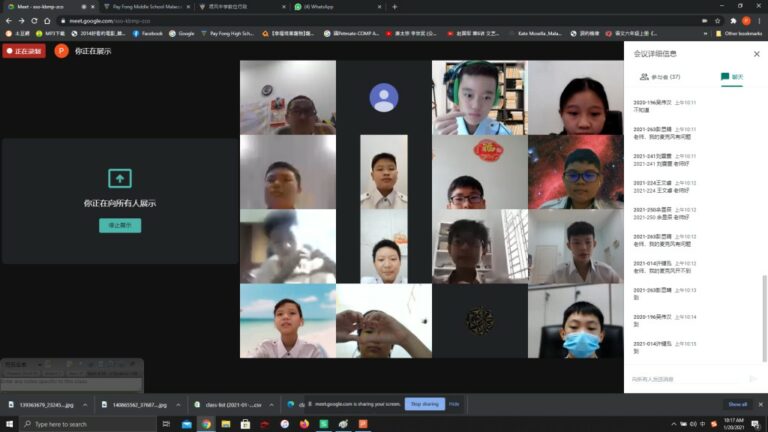Open the Chrome extensions puzzle icon

[733, 21]
